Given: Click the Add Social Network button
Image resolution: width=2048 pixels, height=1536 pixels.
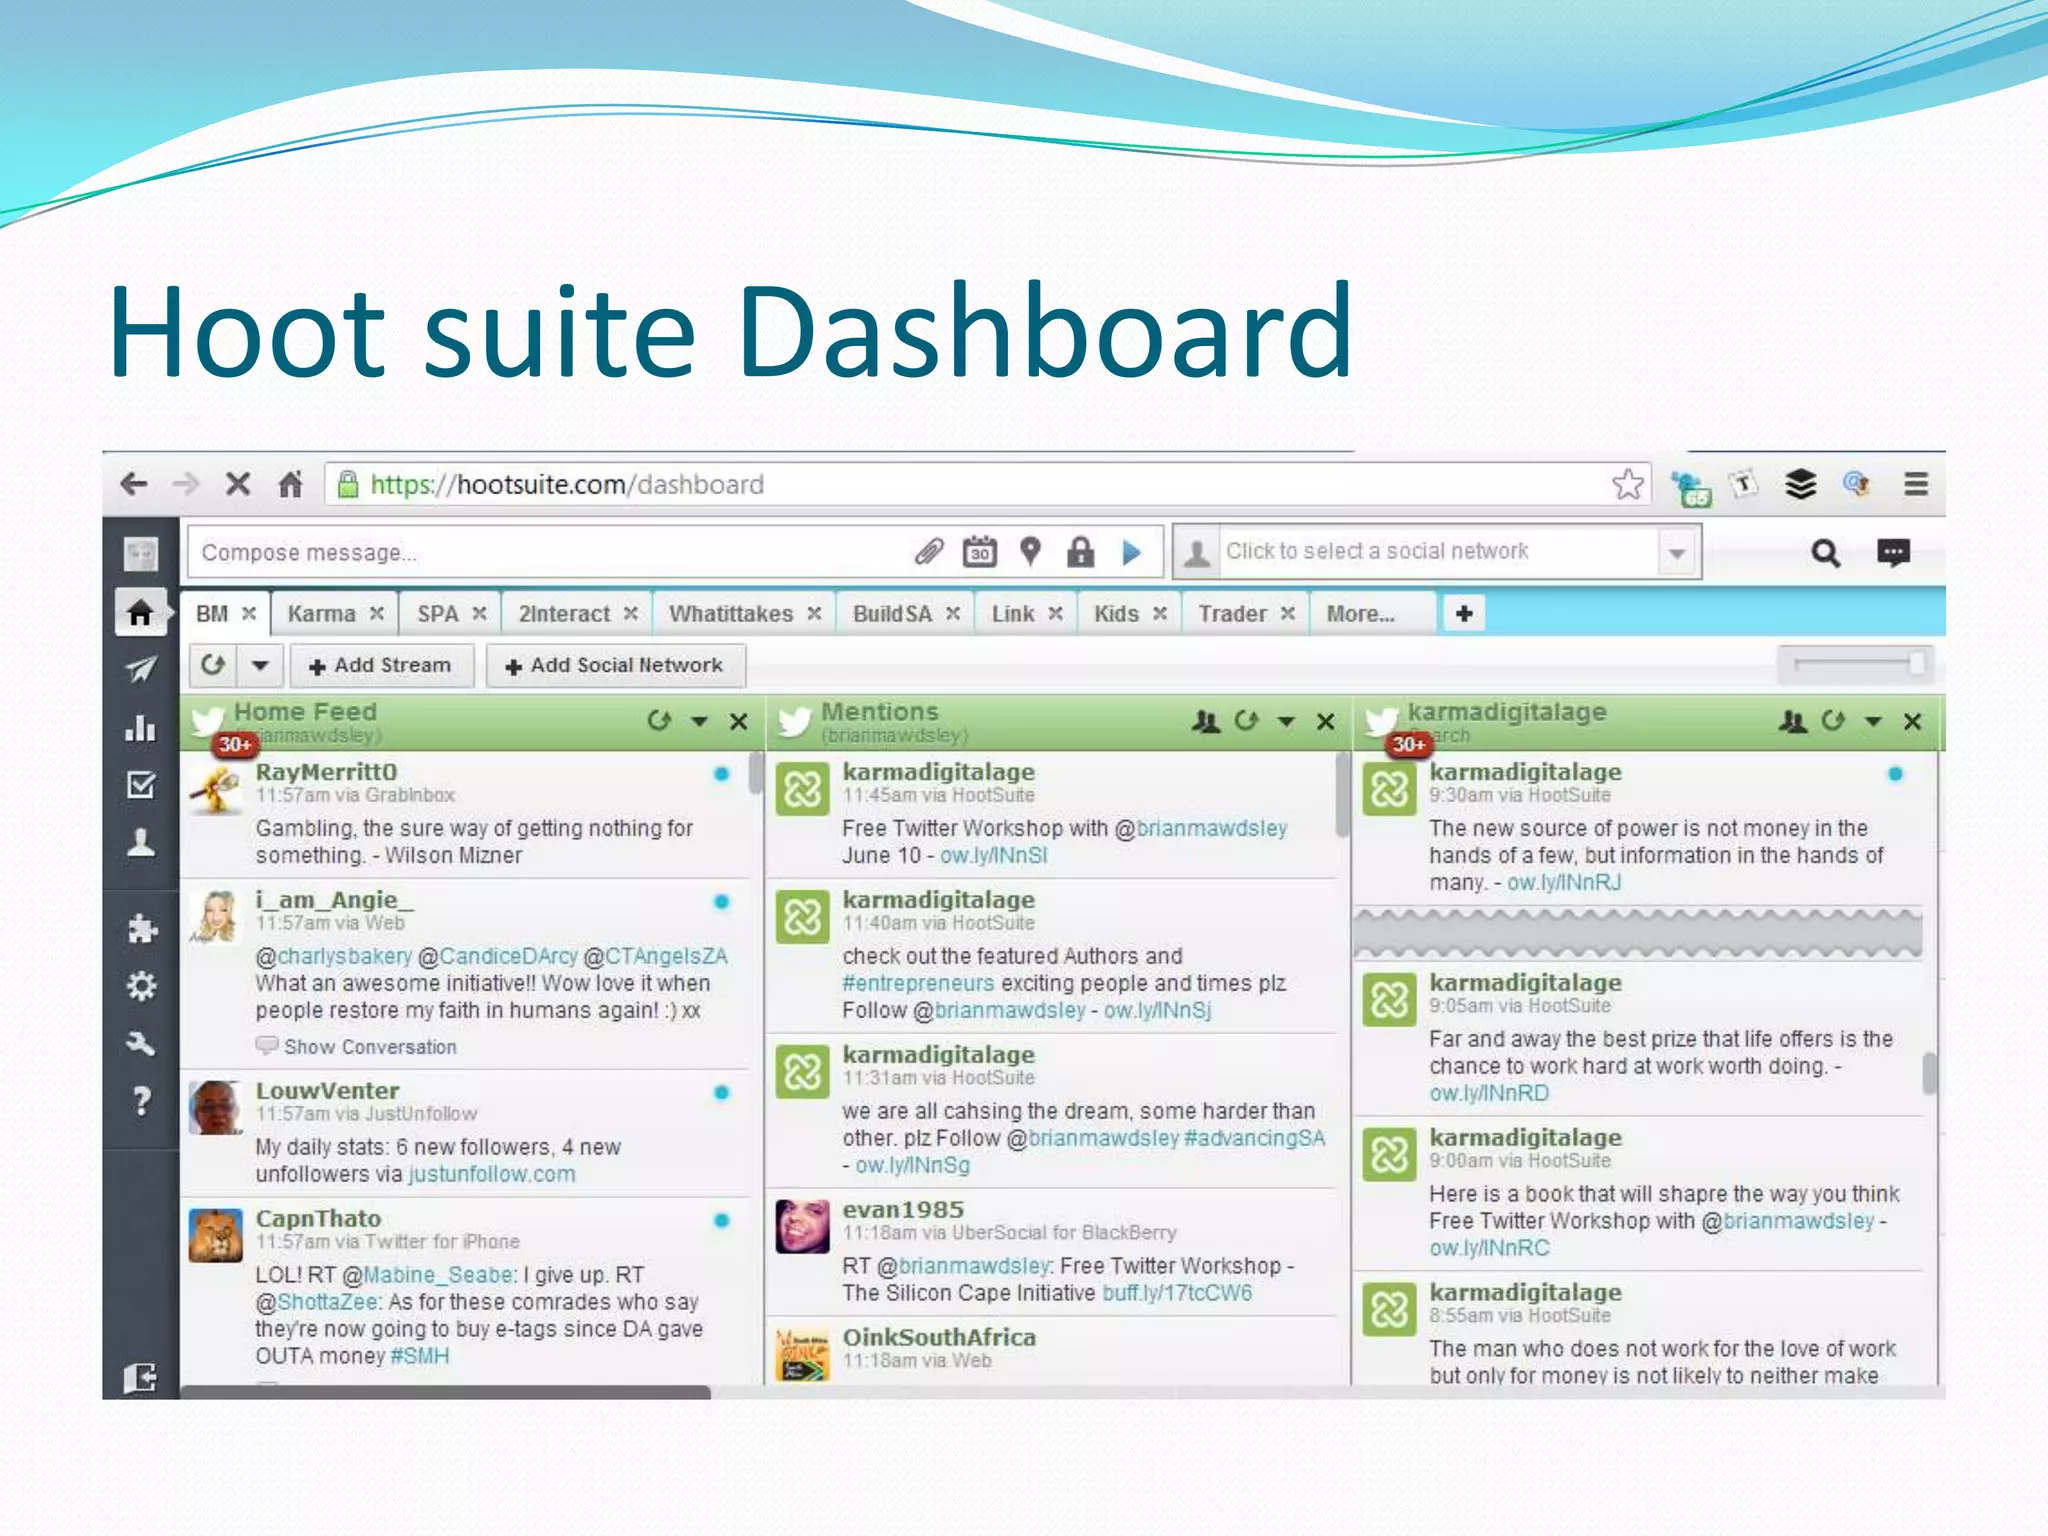Looking at the screenshot, I should tap(615, 666).
